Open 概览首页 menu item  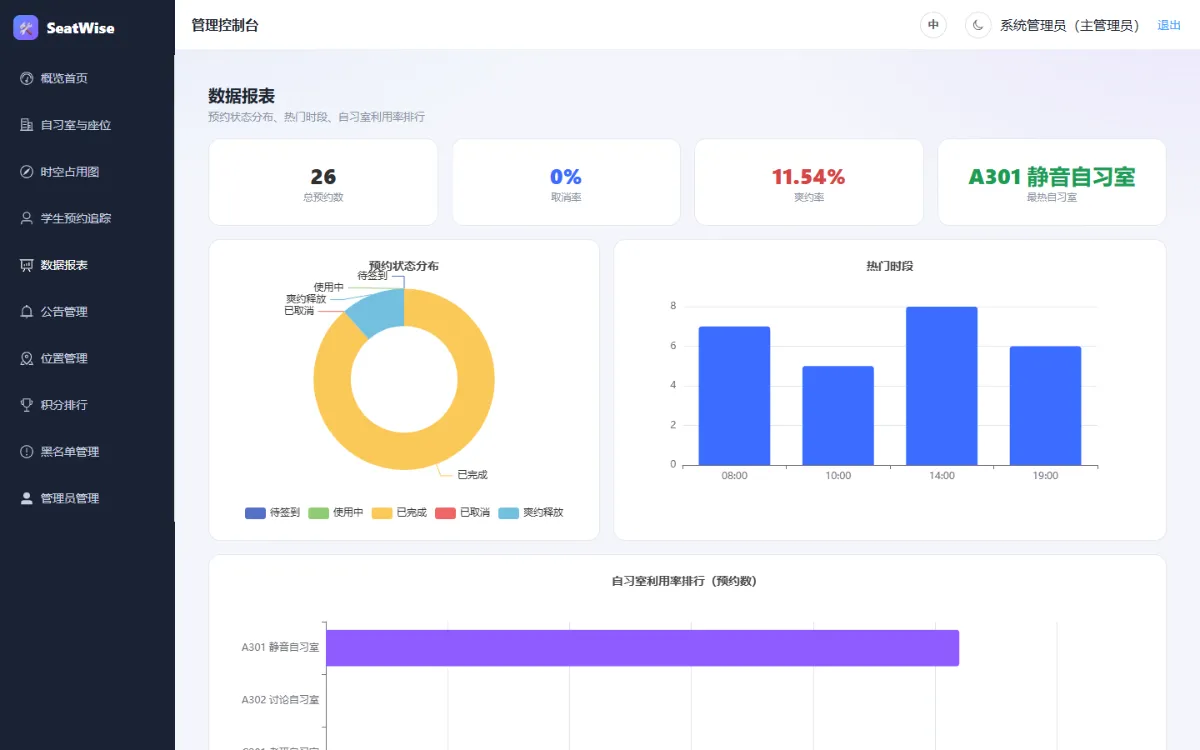pyautogui.click(x=87, y=78)
